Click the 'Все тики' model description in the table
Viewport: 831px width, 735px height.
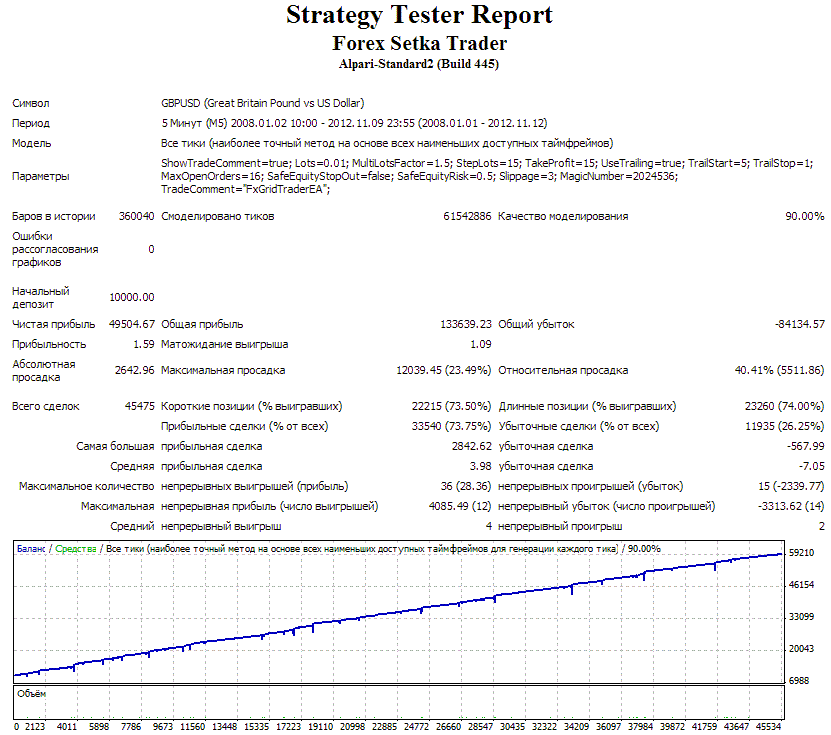(x=387, y=144)
